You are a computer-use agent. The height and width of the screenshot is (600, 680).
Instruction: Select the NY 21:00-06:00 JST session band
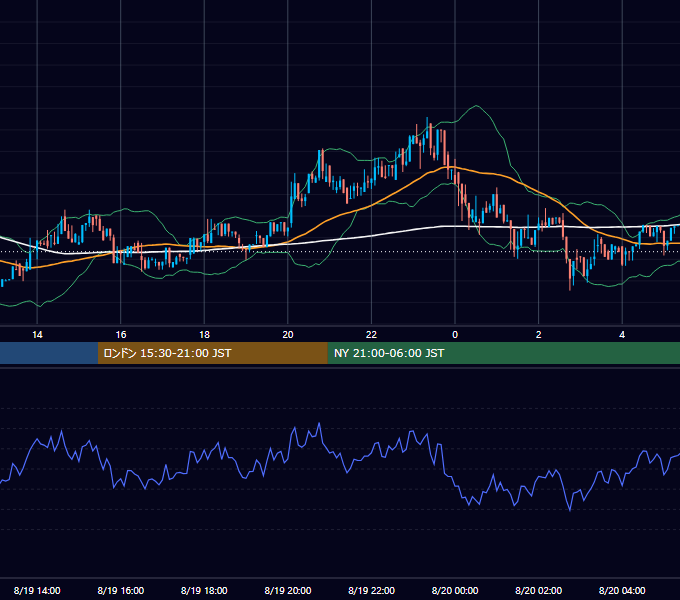503,353
